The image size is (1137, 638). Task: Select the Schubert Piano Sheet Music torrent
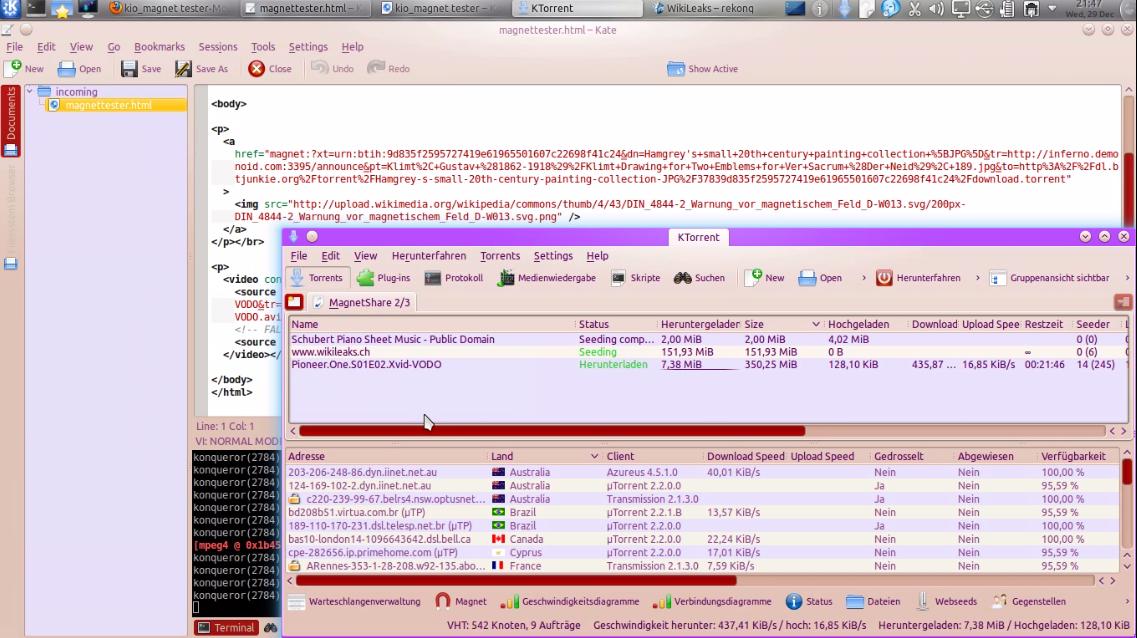click(707, 339)
